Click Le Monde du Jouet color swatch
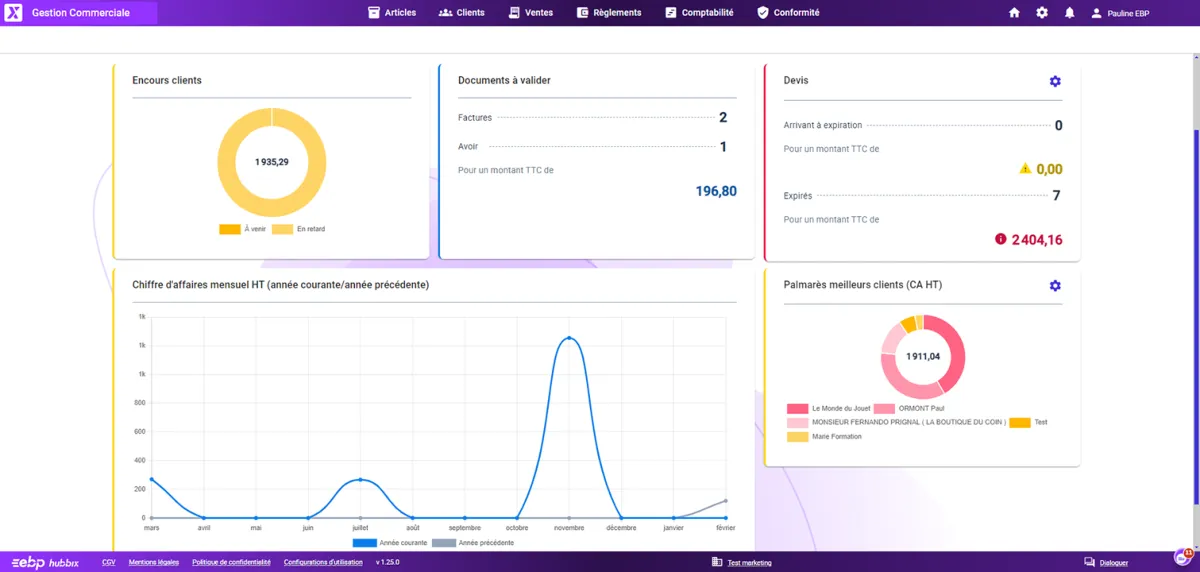This screenshot has width=1200, height=572. 797,408
